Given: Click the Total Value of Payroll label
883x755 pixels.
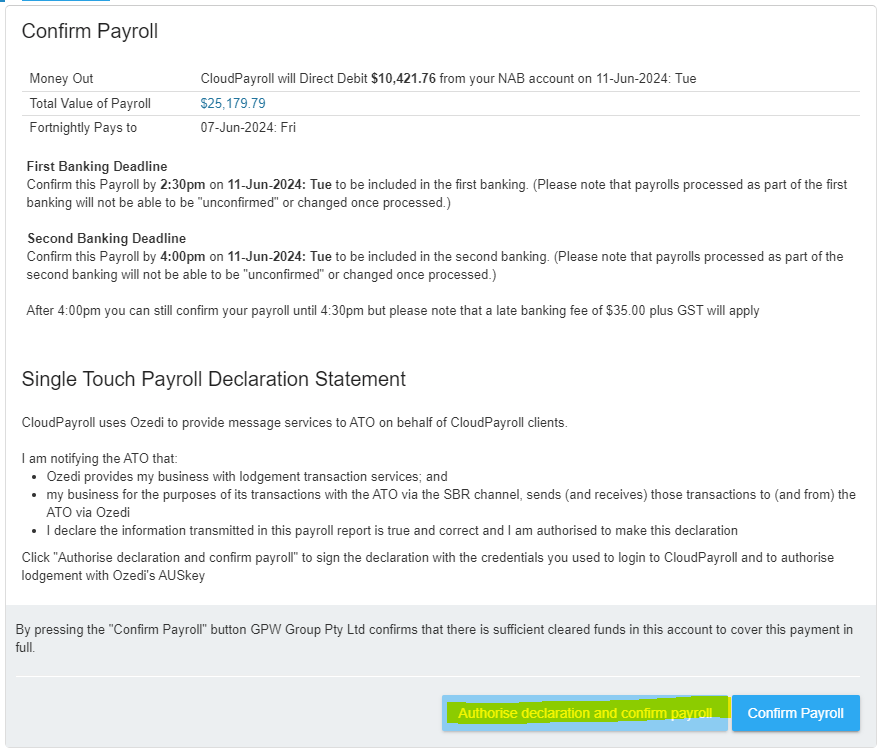Looking at the screenshot, I should pos(90,104).
